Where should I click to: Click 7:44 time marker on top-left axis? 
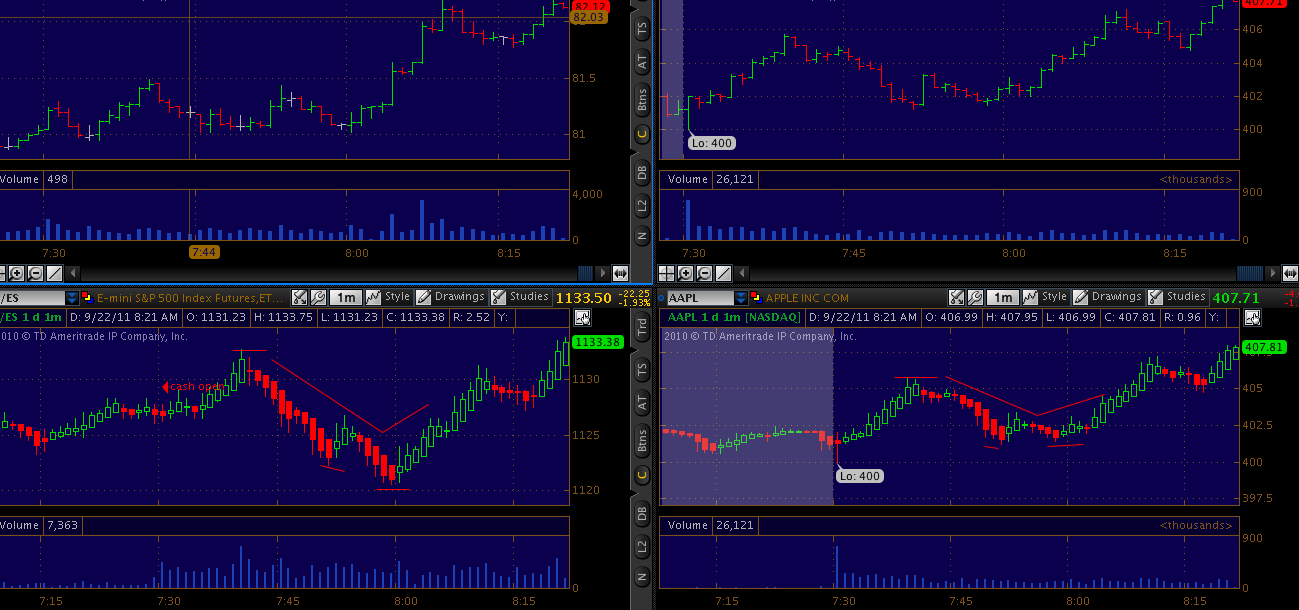[x=203, y=252]
